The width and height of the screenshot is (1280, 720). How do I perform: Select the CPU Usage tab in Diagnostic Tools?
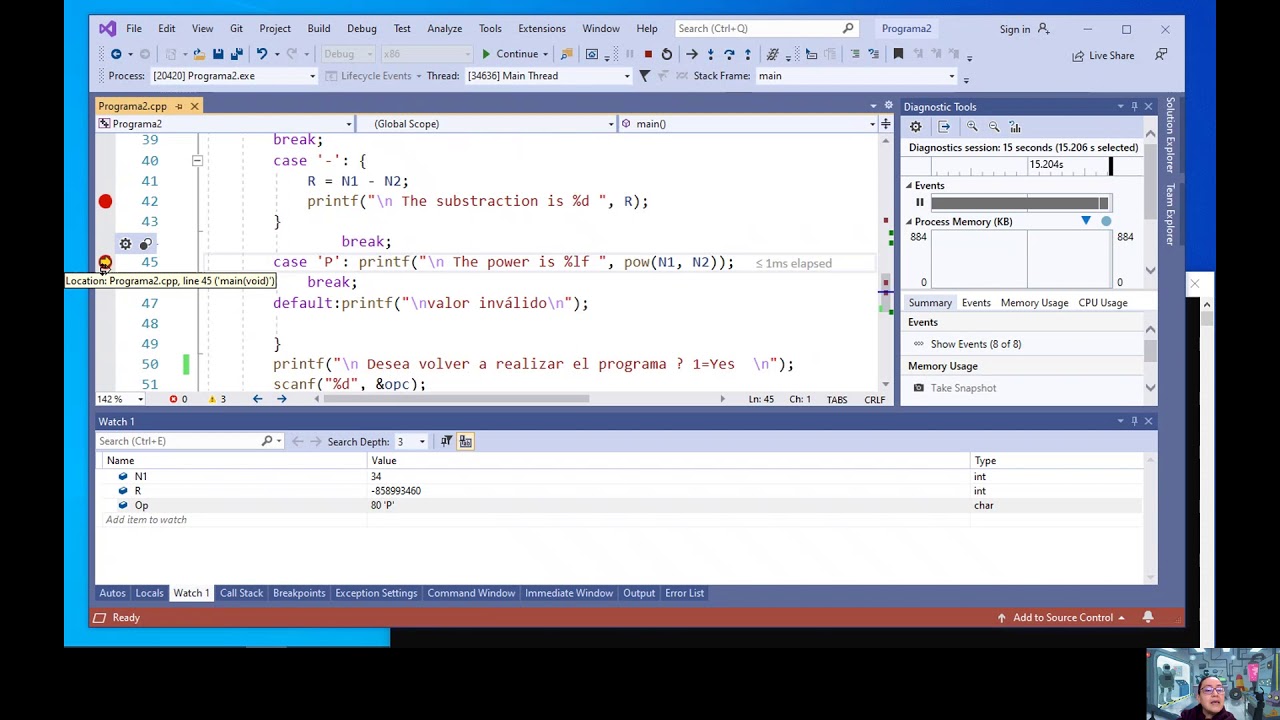[1102, 303]
